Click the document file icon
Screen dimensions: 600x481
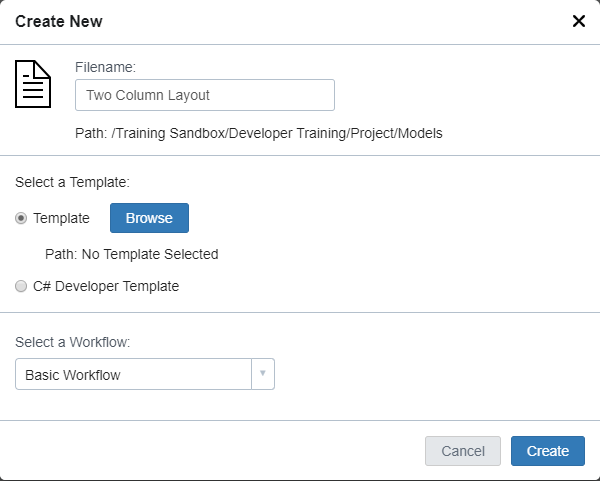click(33, 84)
